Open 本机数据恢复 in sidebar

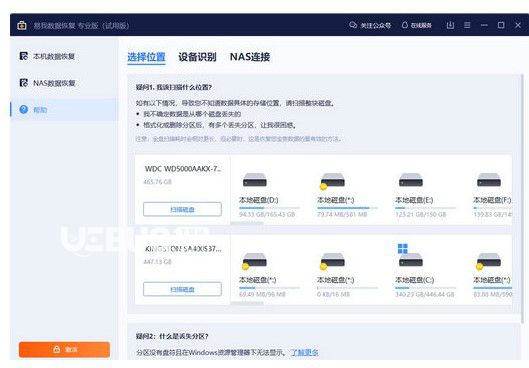click(x=64, y=56)
